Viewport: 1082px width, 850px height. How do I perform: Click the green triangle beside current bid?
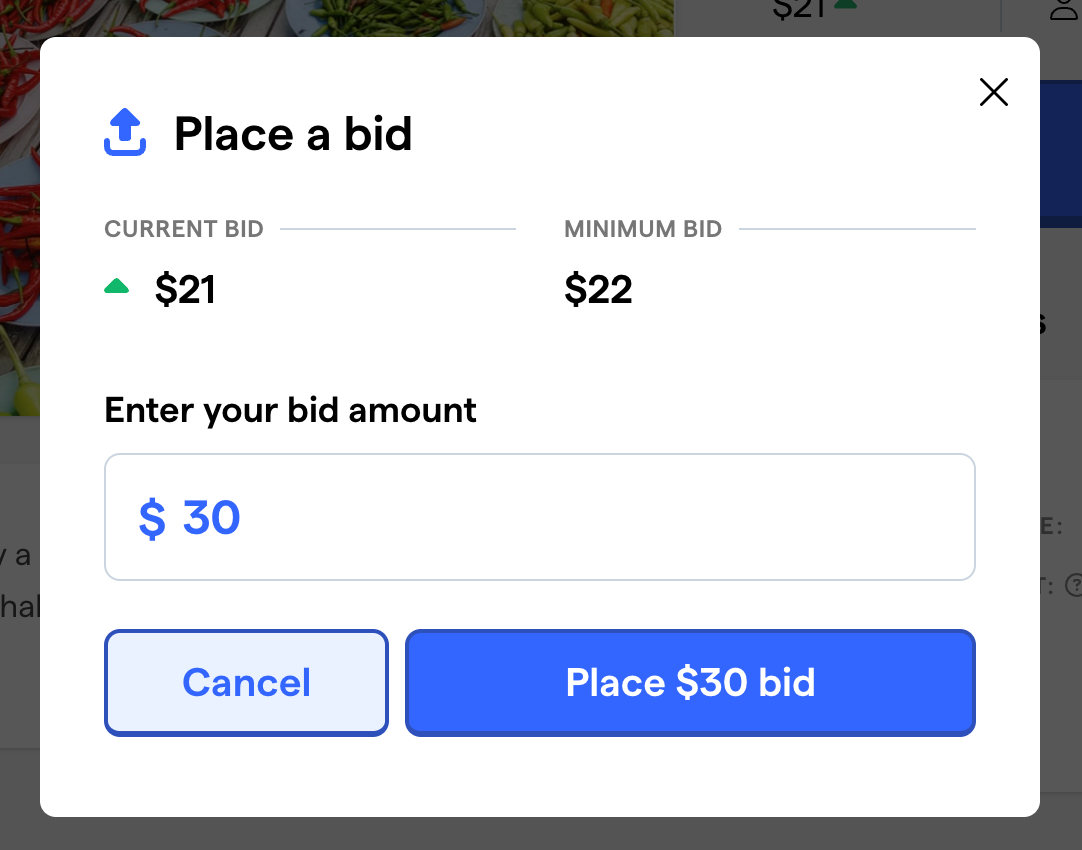pyautogui.click(x=117, y=286)
